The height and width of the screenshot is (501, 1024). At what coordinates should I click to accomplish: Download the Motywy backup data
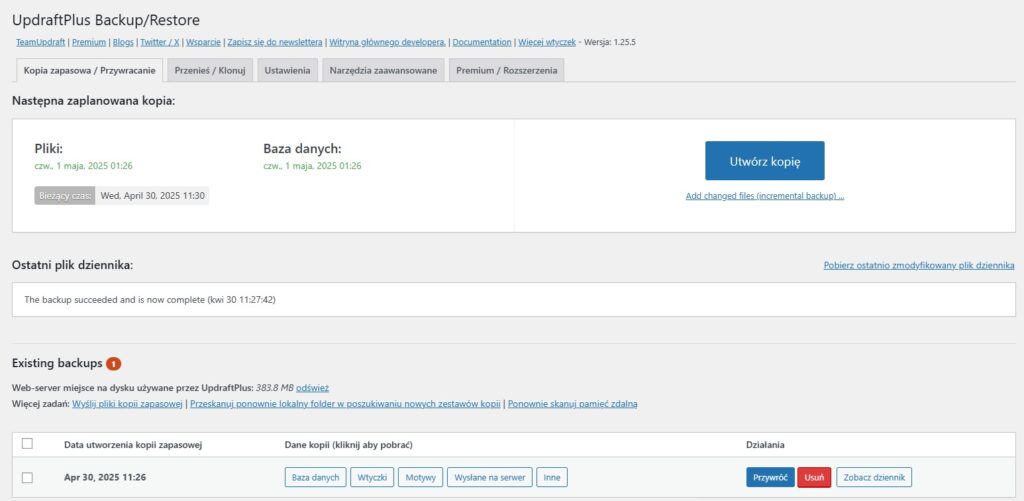click(421, 477)
